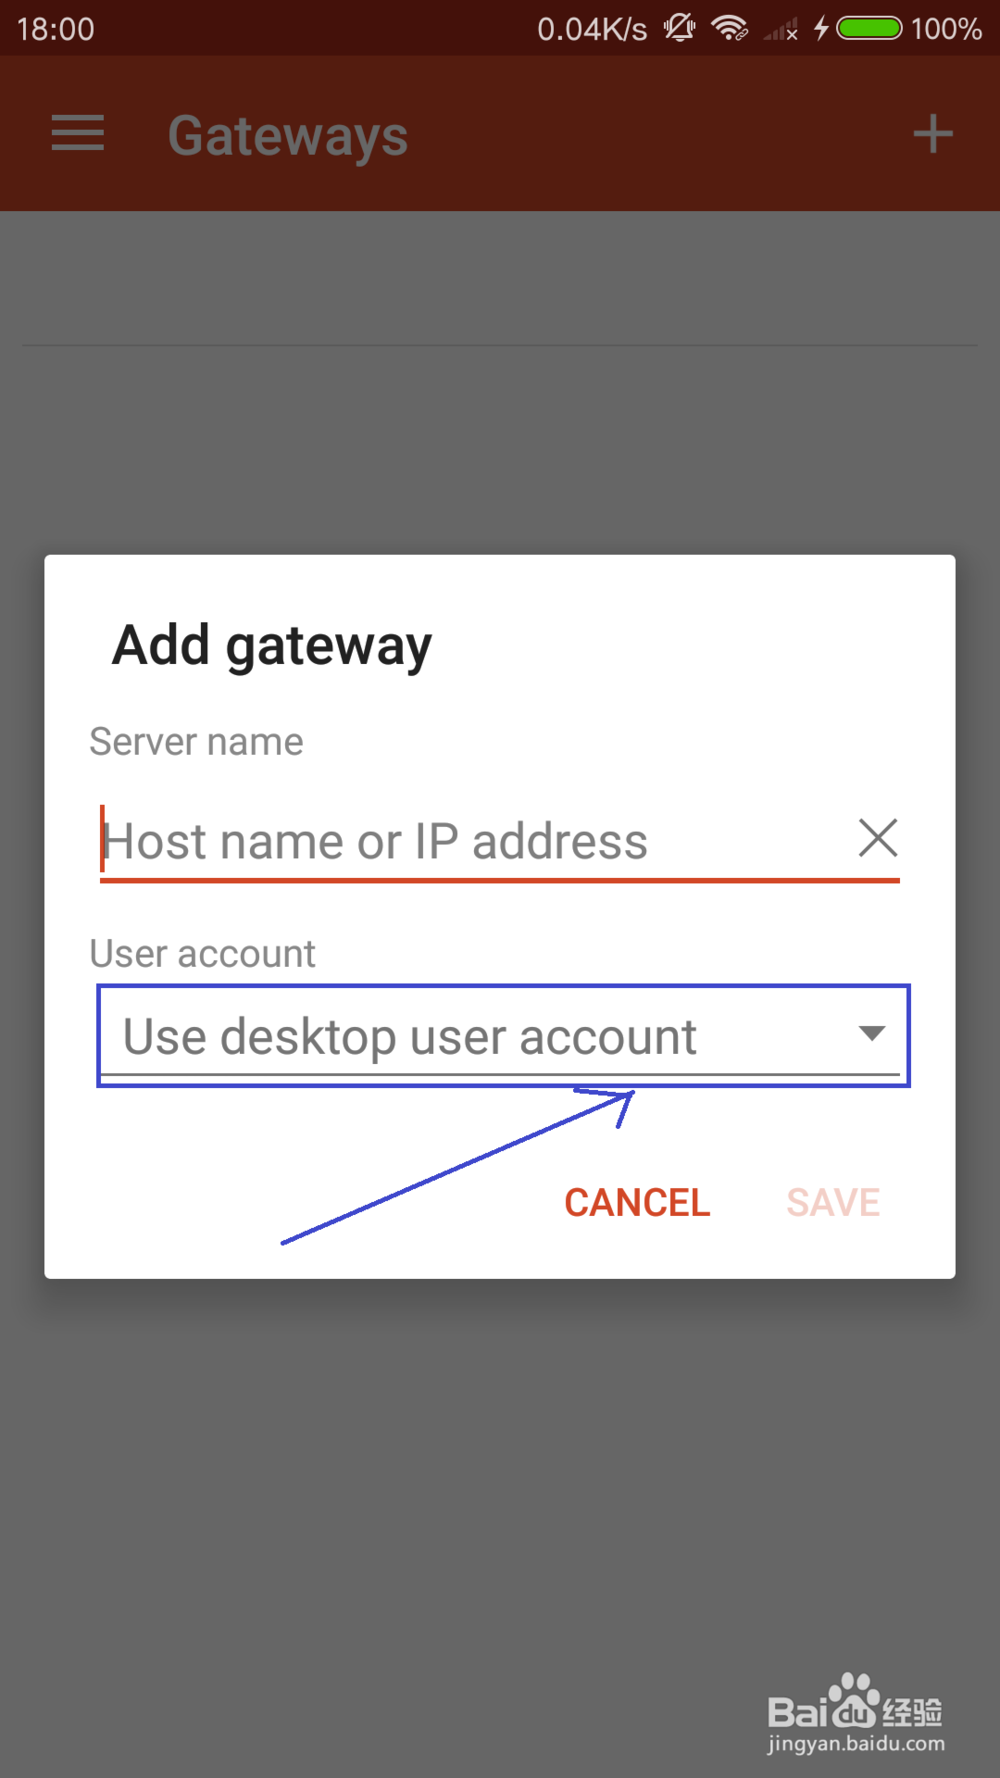Clear the server name field with X
The height and width of the screenshot is (1778, 1000).
tap(878, 838)
